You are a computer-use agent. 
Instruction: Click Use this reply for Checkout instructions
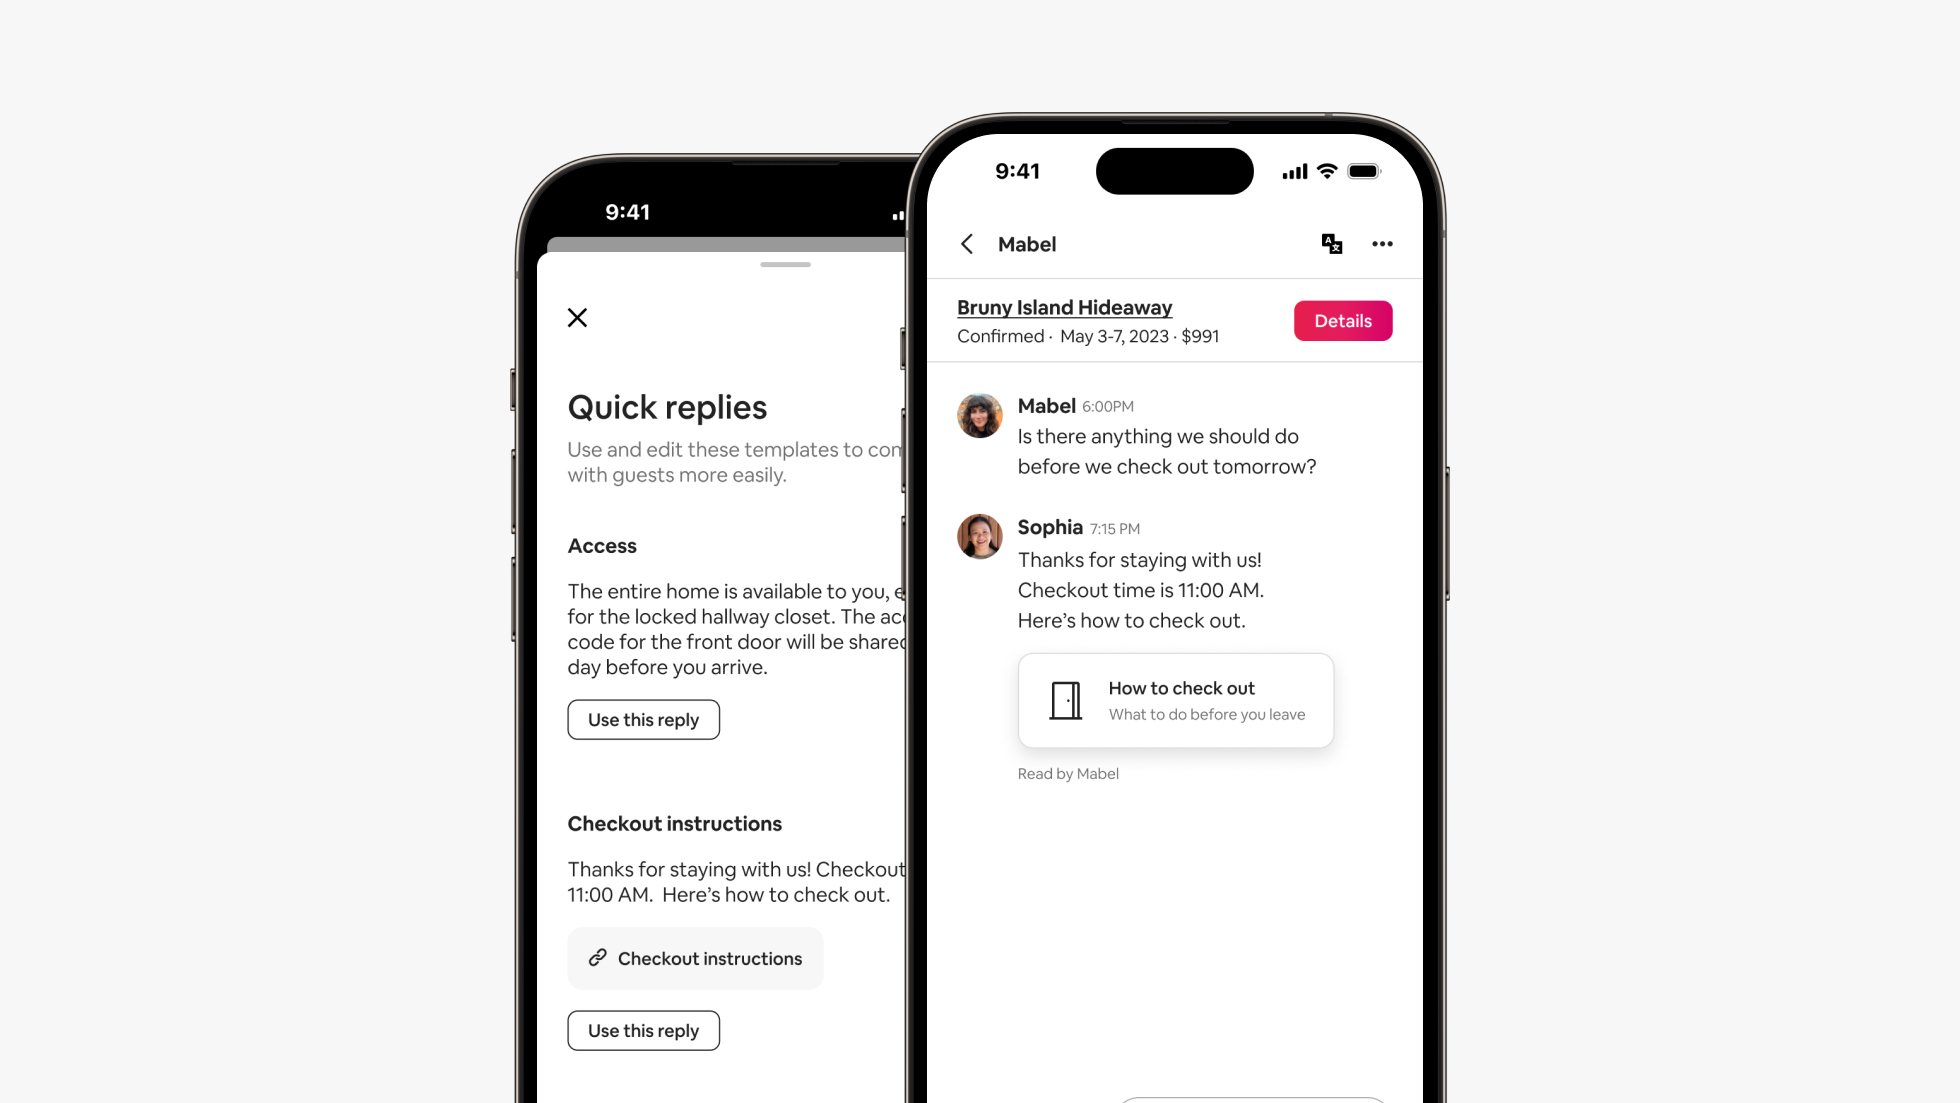click(x=643, y=1030)
